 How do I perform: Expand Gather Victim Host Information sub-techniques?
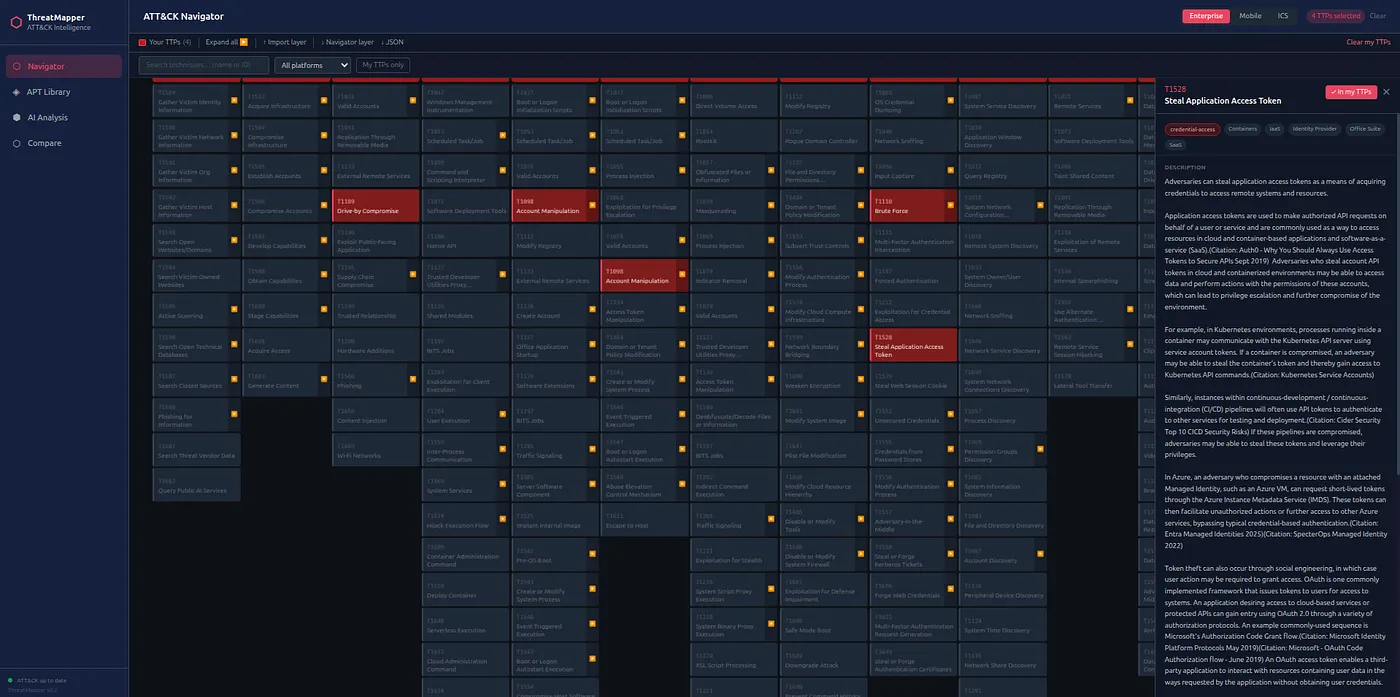232,206
